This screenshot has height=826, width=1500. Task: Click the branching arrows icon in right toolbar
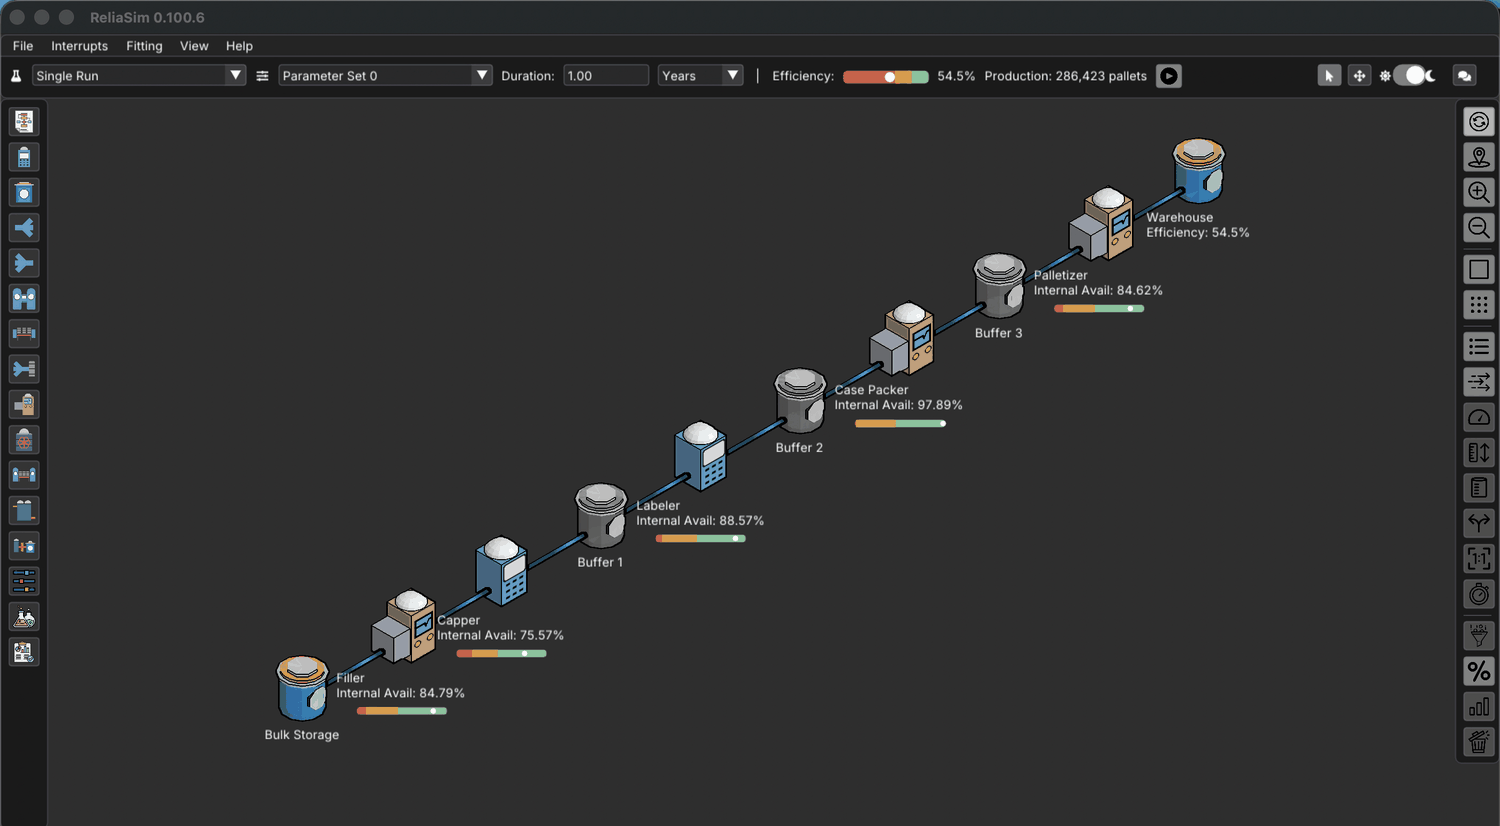(x=1479, y=523)
